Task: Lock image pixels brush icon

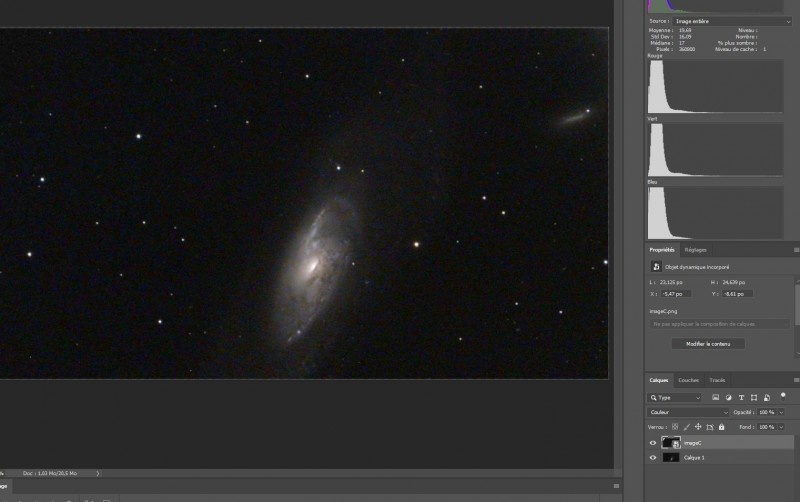Action: [x=687, y=427]
